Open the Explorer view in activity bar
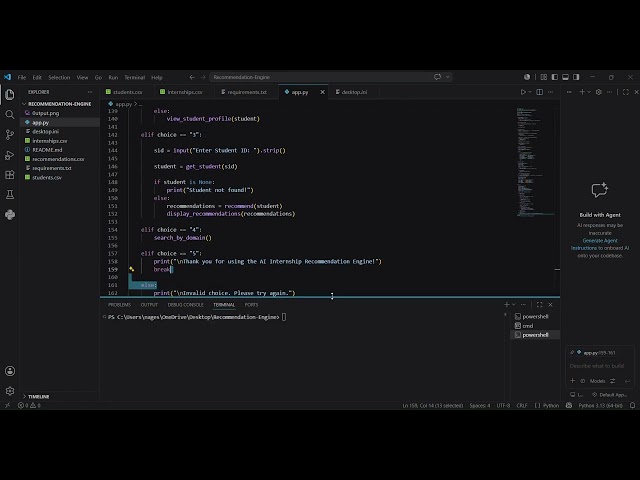This screenshot has height=480, width=640. tap(10, 95)
